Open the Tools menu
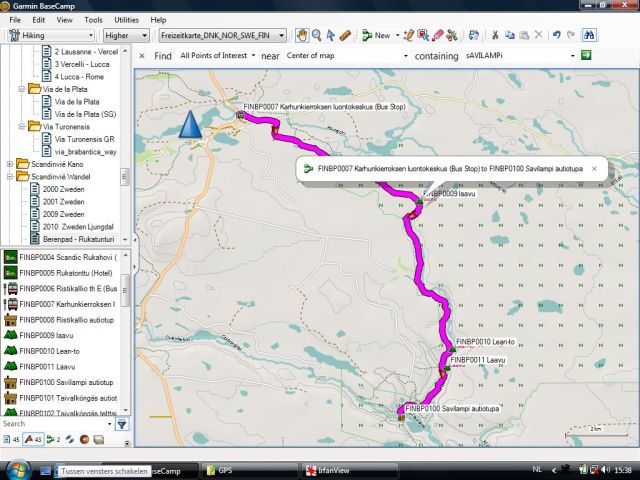 [93, 19]
